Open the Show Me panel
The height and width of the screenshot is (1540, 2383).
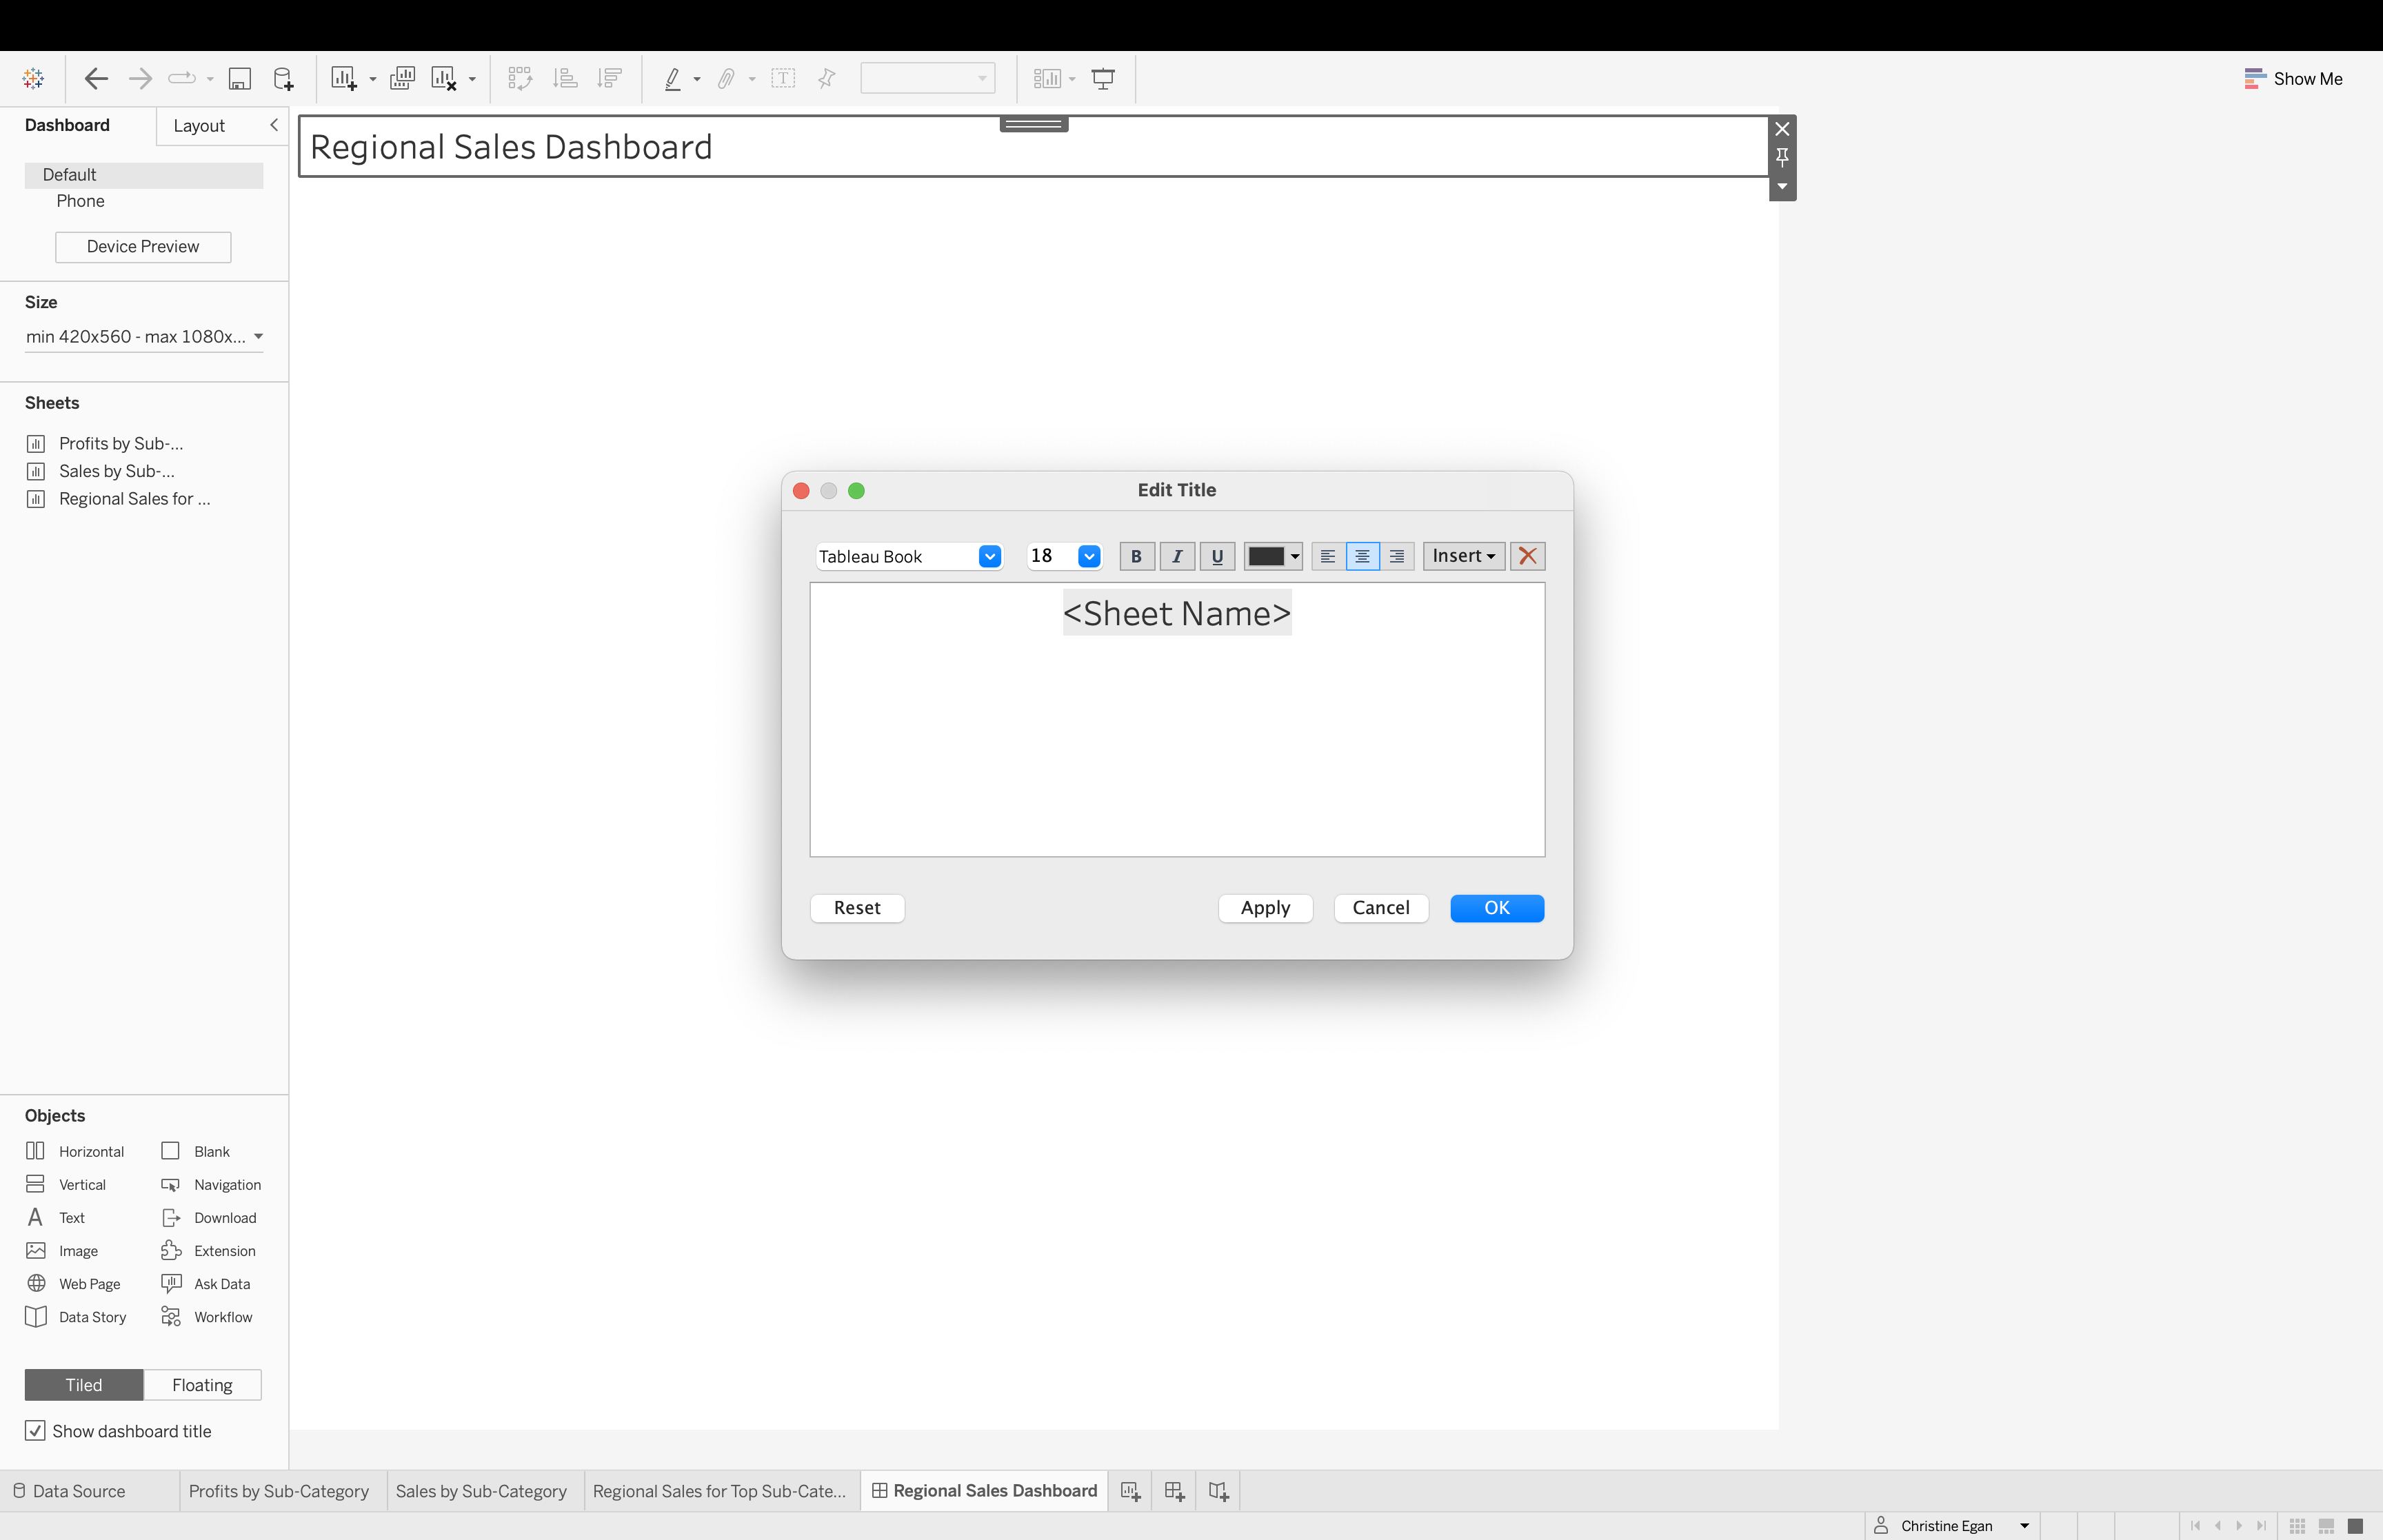coord(2291,78)
